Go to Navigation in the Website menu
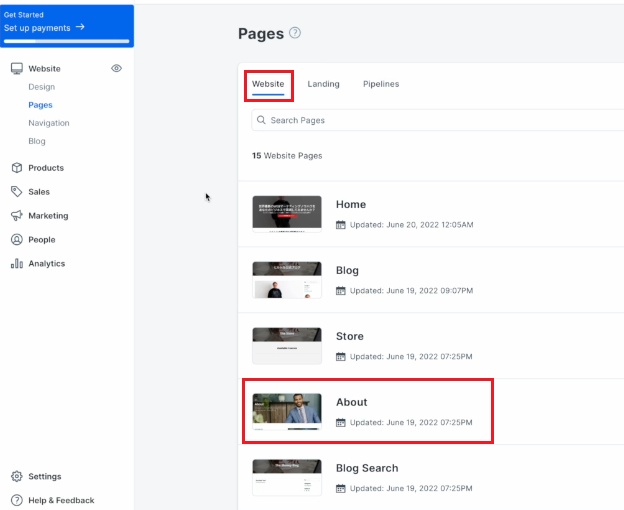Viewport: 624px width, 510px height. tap(49, 123)
